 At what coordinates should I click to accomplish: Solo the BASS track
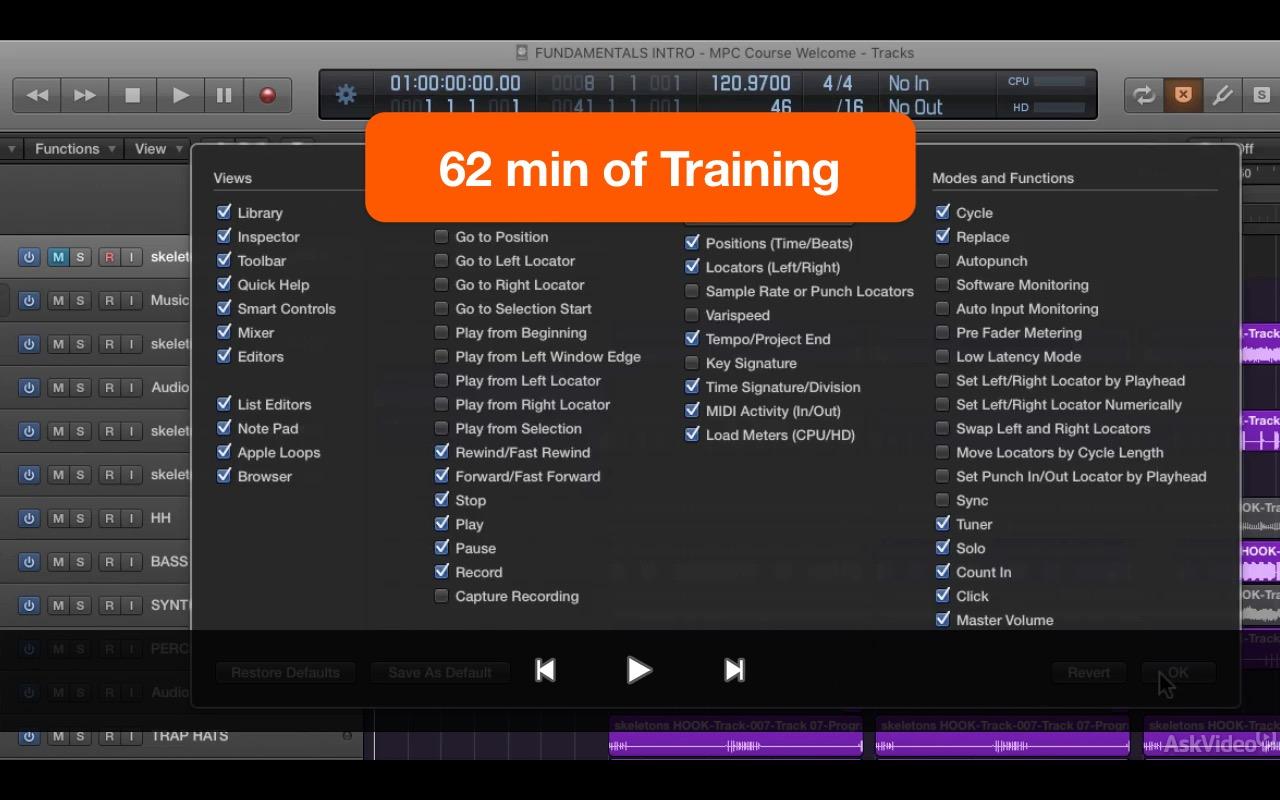pyautogui.click(x=80, y=562)
